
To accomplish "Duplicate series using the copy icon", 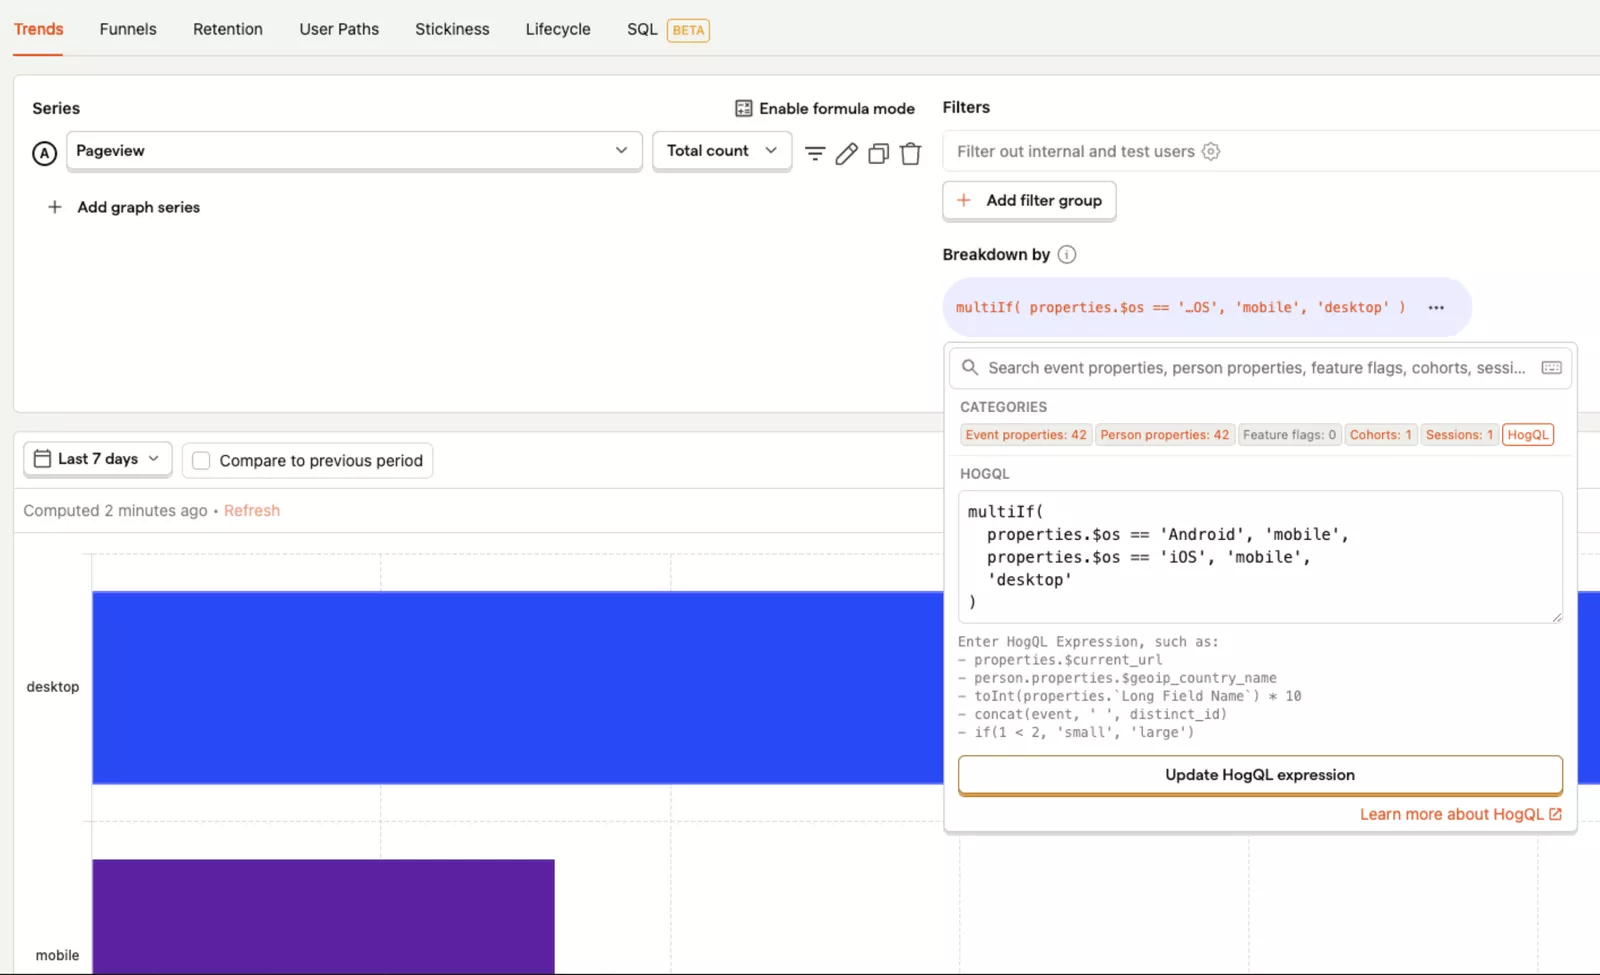I will click(878, 153).
